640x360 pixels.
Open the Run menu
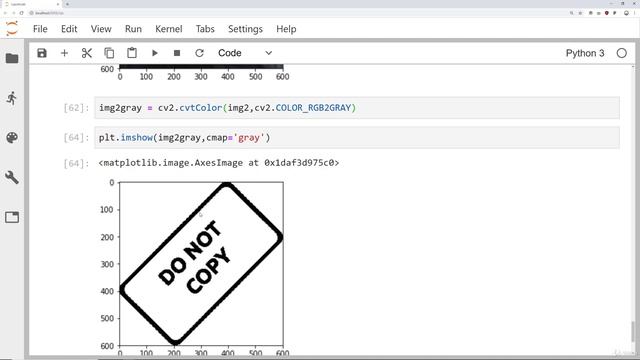[x=133, y=29]
